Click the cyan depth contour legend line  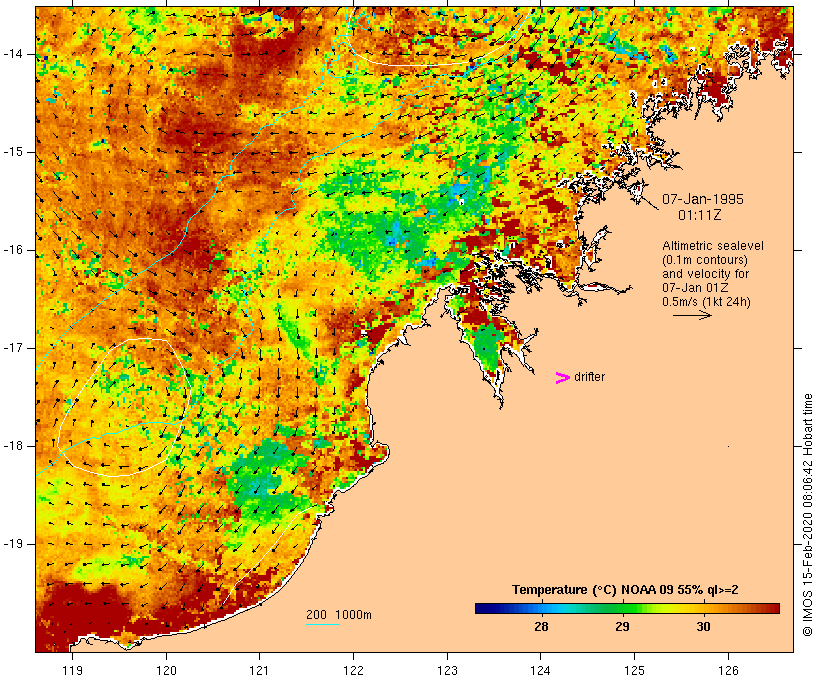pos(322,625)
